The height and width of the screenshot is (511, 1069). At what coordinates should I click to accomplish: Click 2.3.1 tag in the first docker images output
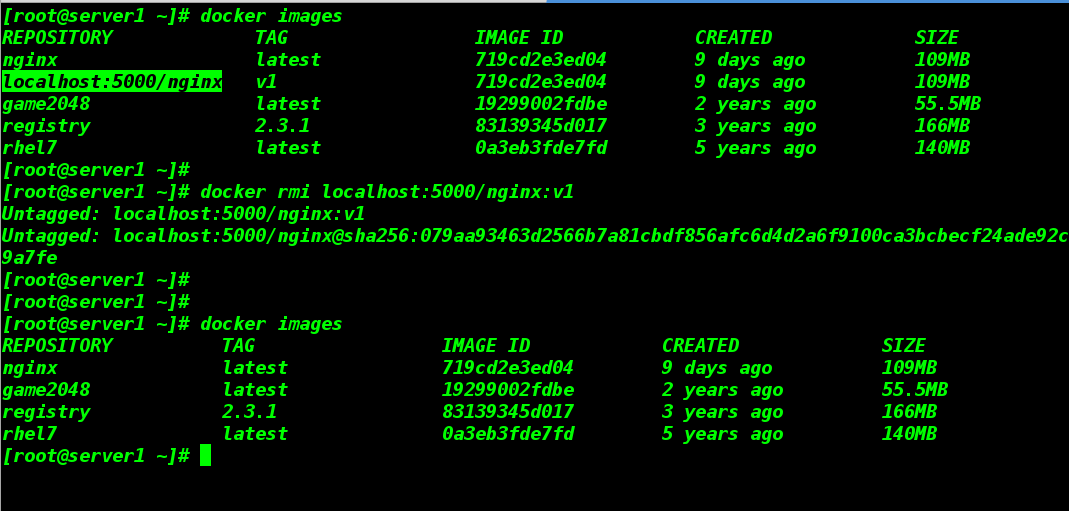(282, 126)
